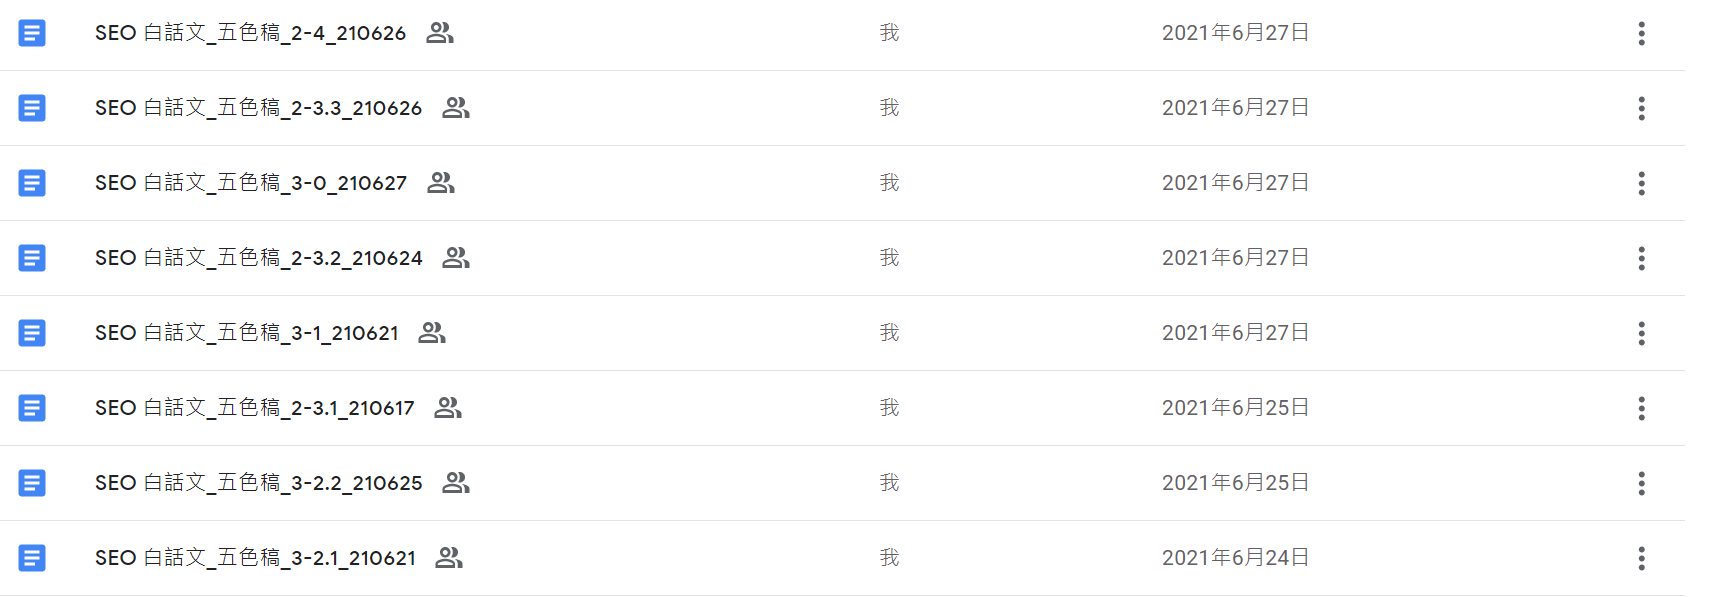This screenshot has width=1709, height=597.
Task: Open more actions menu for 2-3.2_210624
Action: (1641, 258)
